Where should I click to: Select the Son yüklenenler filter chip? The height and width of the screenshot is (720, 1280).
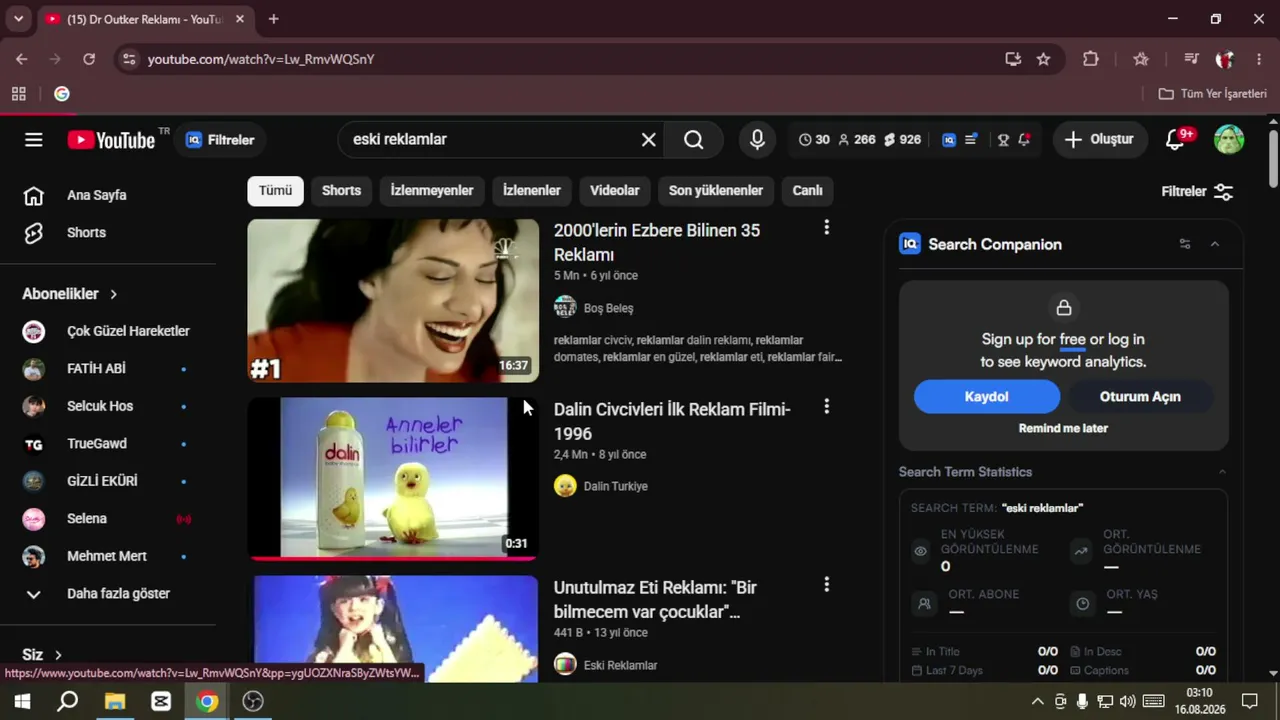point(716,190)
